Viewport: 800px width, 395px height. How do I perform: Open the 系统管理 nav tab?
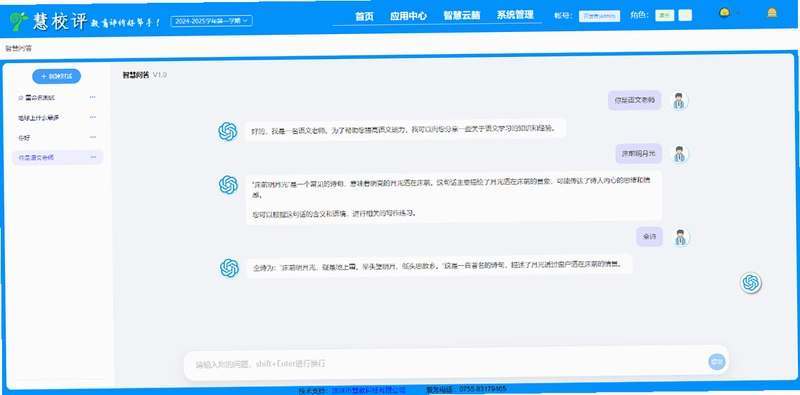tap(515, 15)
